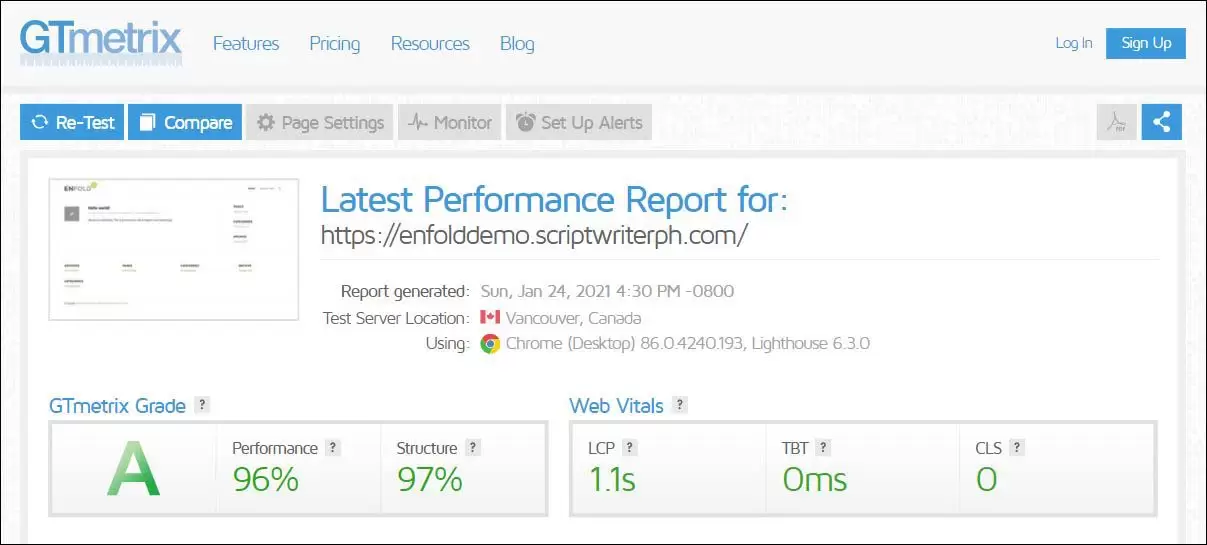1207x545 pixels.
Task: Show LCP help tooltip icon
Action: (630, 448)
